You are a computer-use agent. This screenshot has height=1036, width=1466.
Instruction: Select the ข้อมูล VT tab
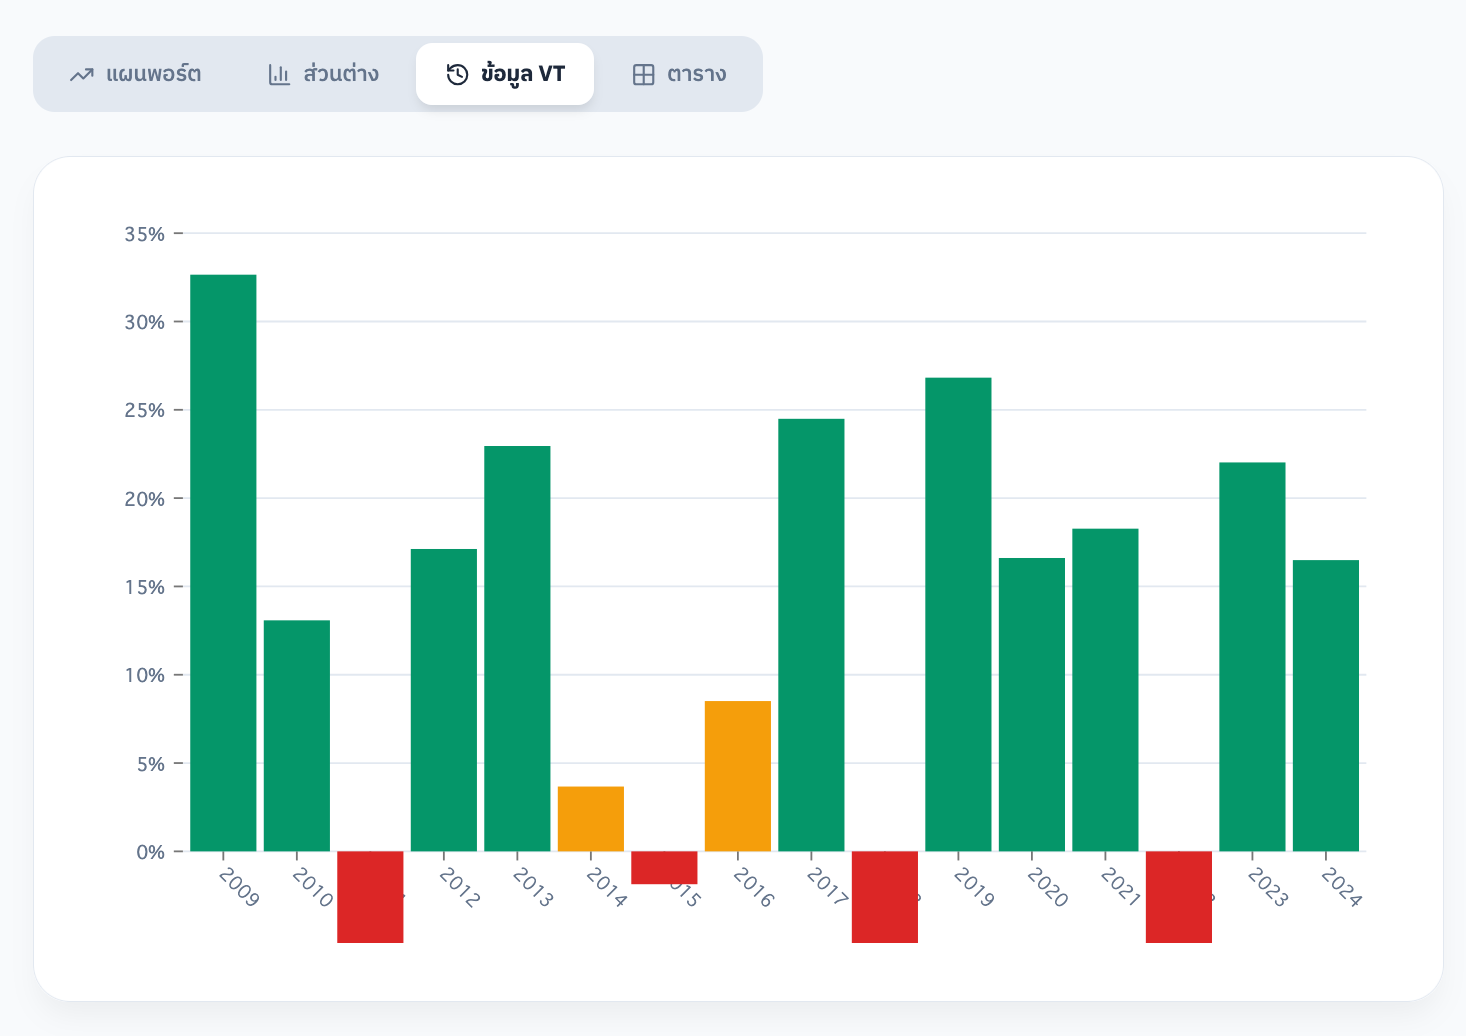[x=505, y=74]
